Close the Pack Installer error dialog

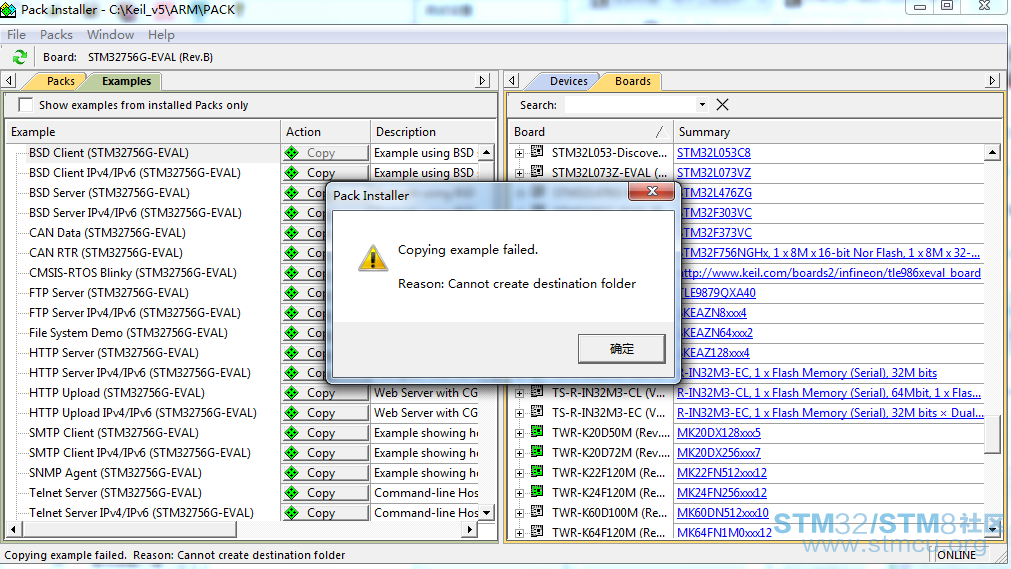[x=652, y=191]
